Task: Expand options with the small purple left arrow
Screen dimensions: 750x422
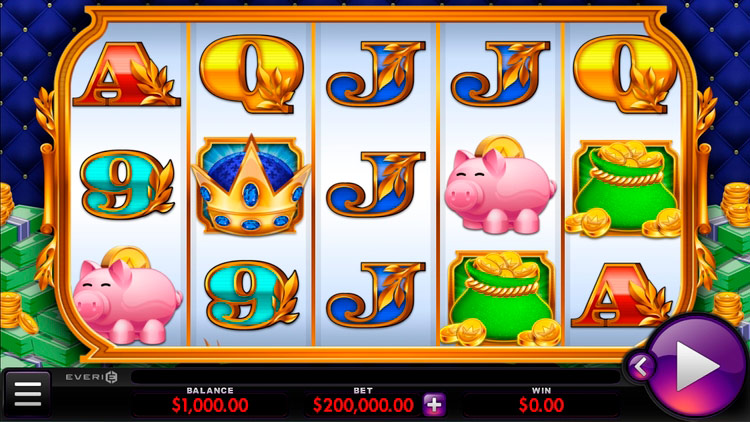Action: (x=641, y=367)
